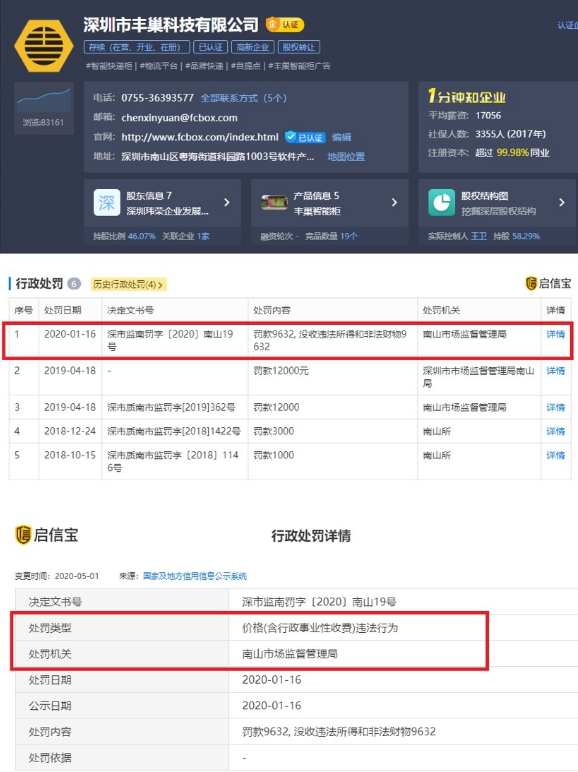578x772 pixels.
Task: Click the phone number 0755-36393577
Action: tap(158, 98)
